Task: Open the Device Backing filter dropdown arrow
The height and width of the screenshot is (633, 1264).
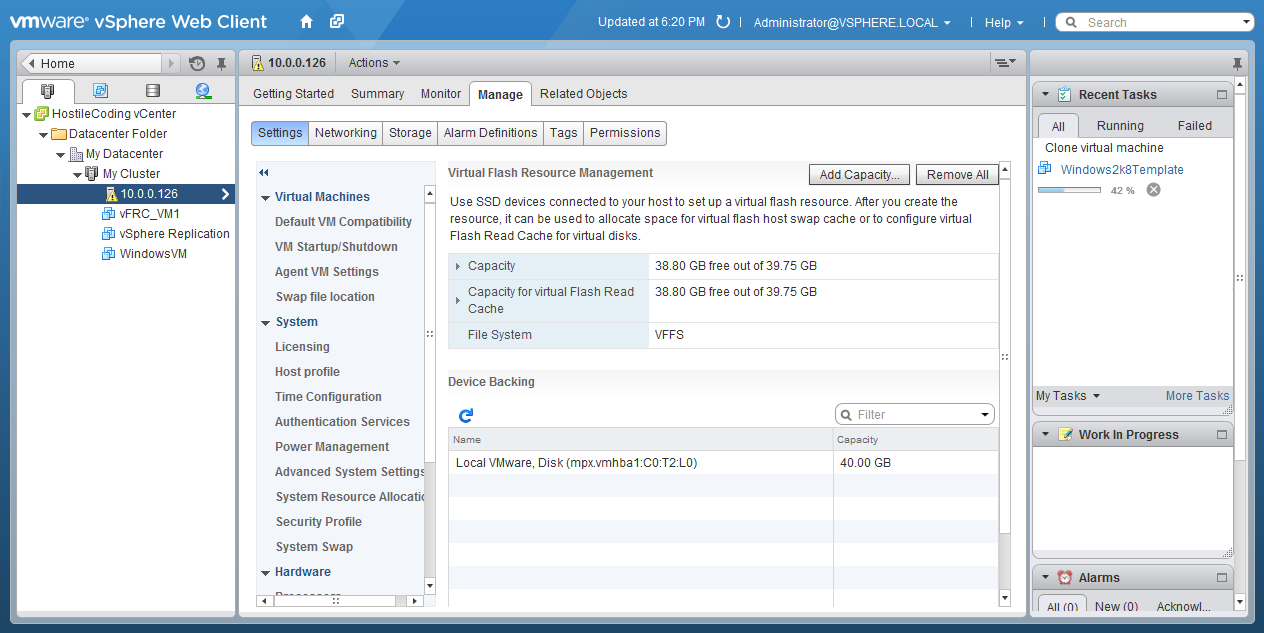Action: (x=985, y=414)
